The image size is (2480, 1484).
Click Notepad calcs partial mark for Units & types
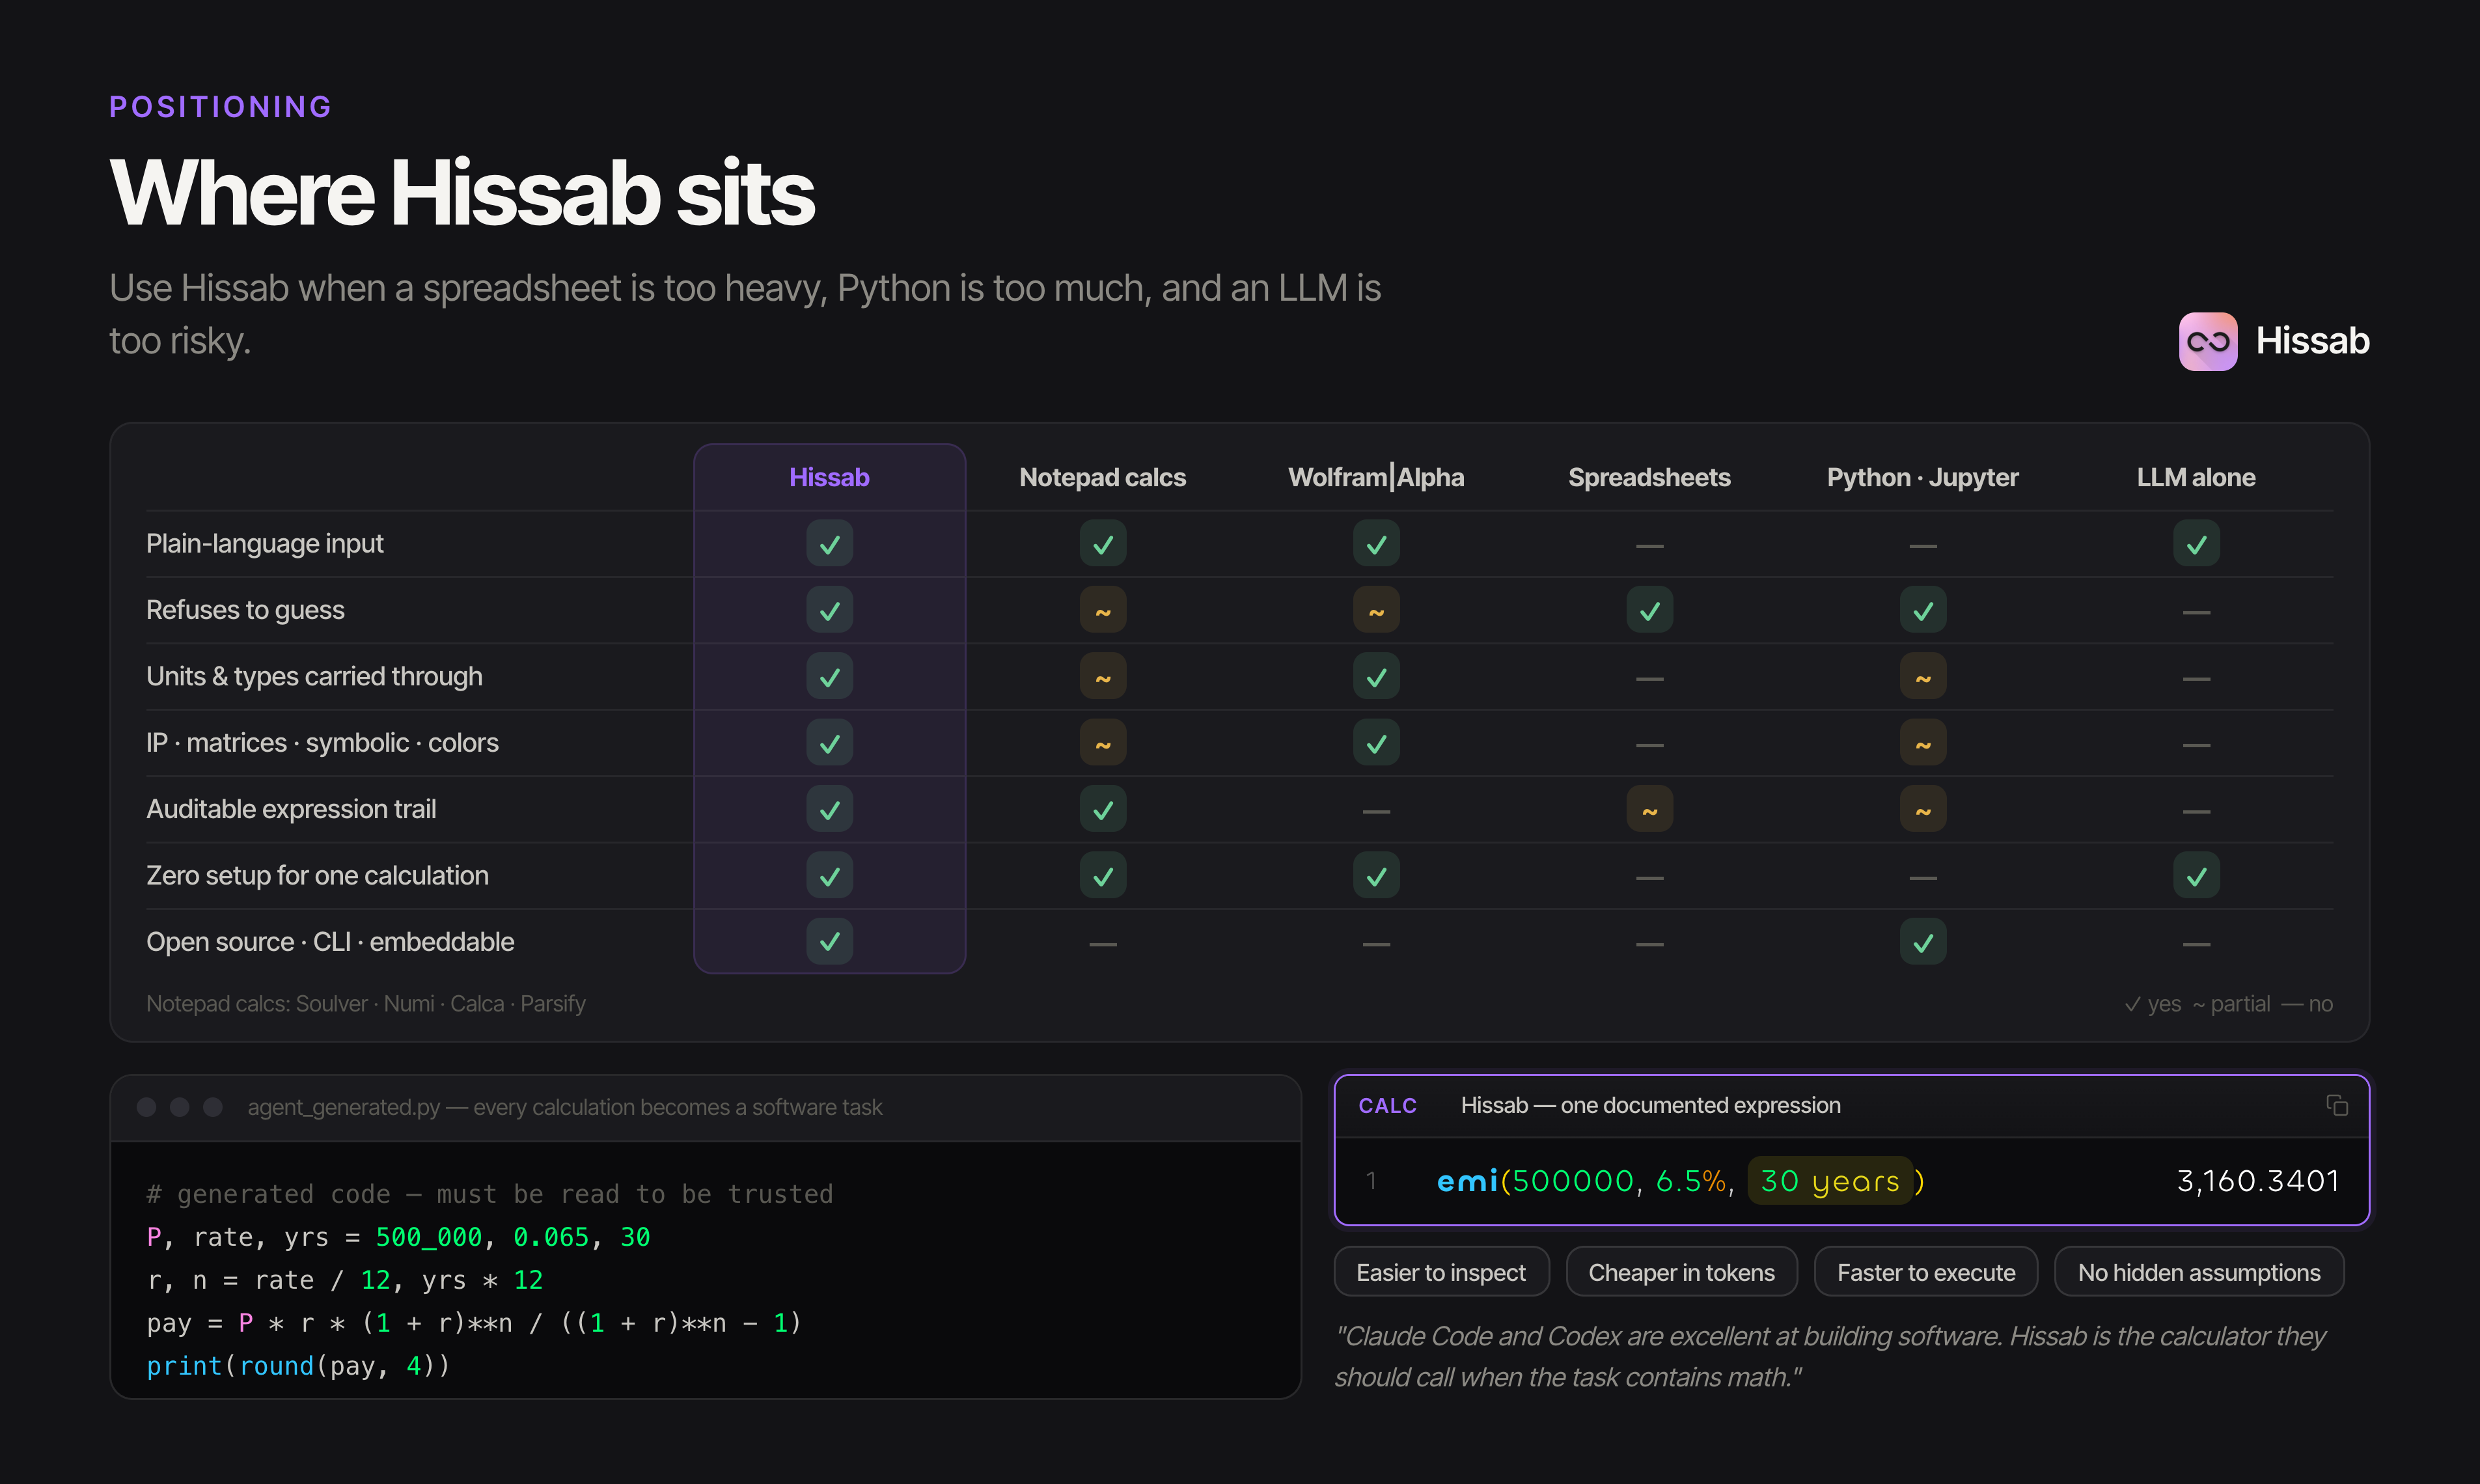click(1103, 677)
